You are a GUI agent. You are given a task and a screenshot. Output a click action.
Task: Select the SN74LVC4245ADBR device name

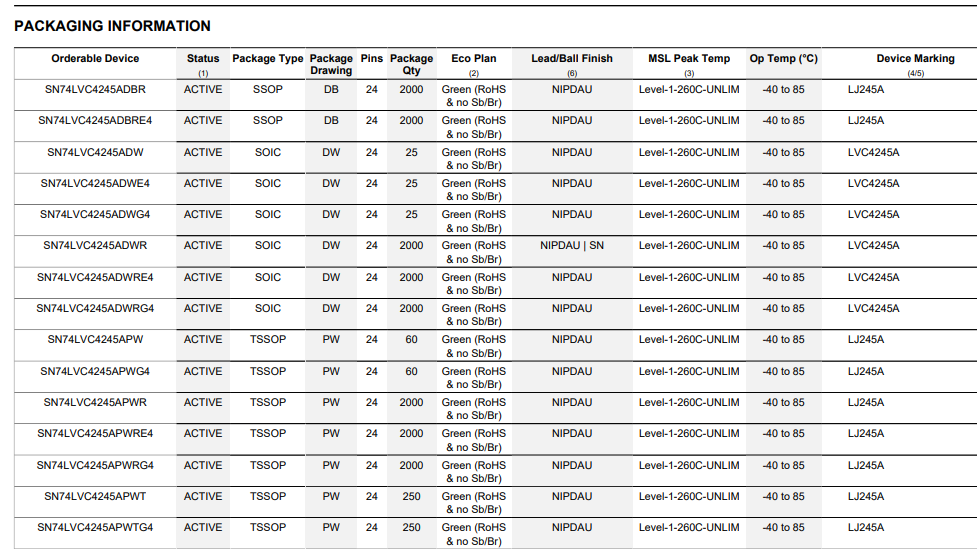tap(95, 90)
